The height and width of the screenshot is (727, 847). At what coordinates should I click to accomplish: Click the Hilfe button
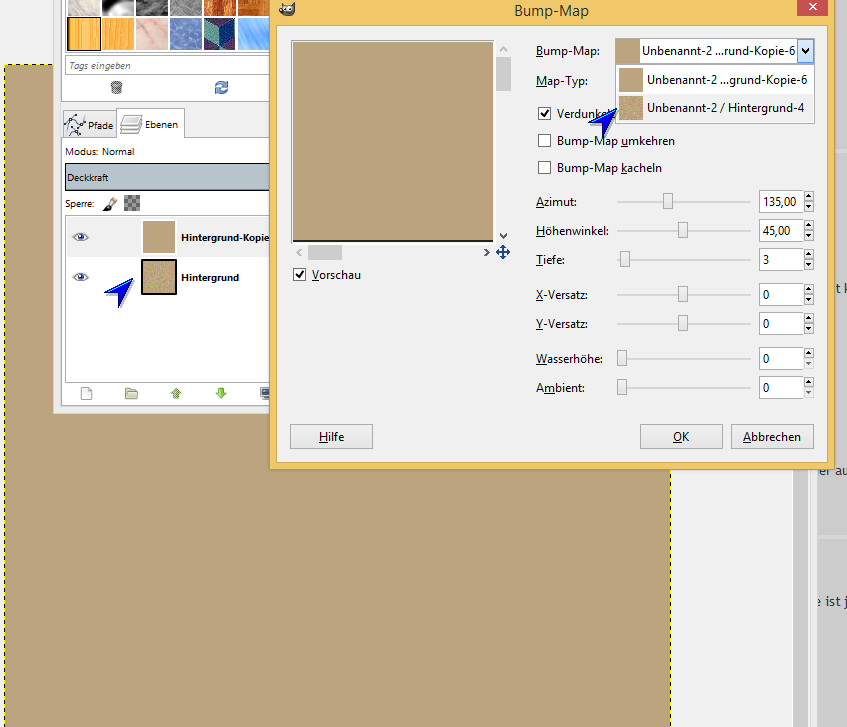click(331, 436)
